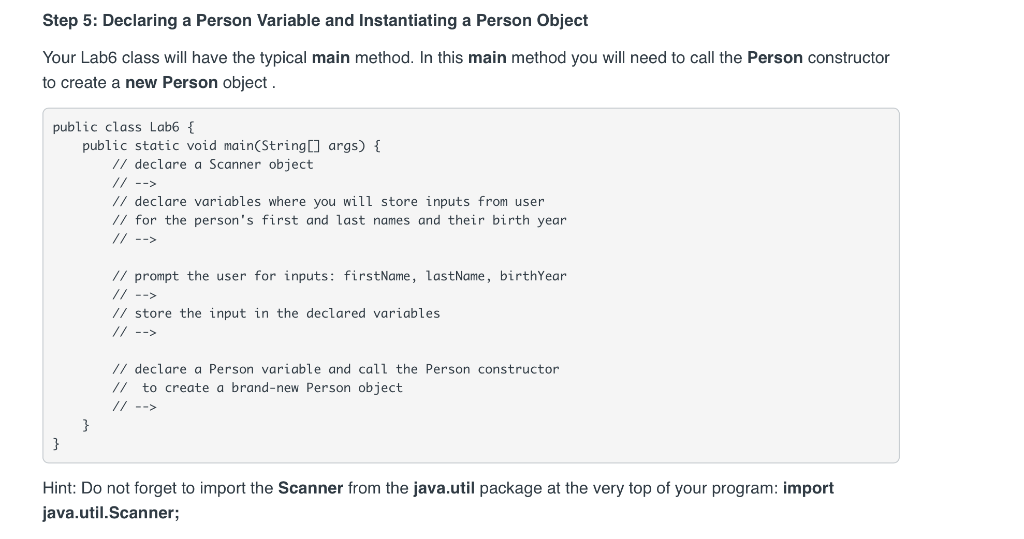Screen dimensions: 1024x539
Task: Click the closing brace of the Lab6 class
Action: [56, 444]
